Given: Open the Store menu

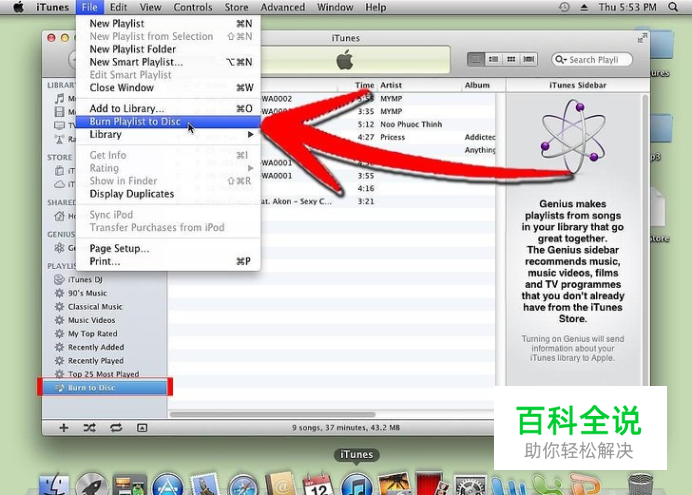Looking at the screenshot, I should click(236, 7).
